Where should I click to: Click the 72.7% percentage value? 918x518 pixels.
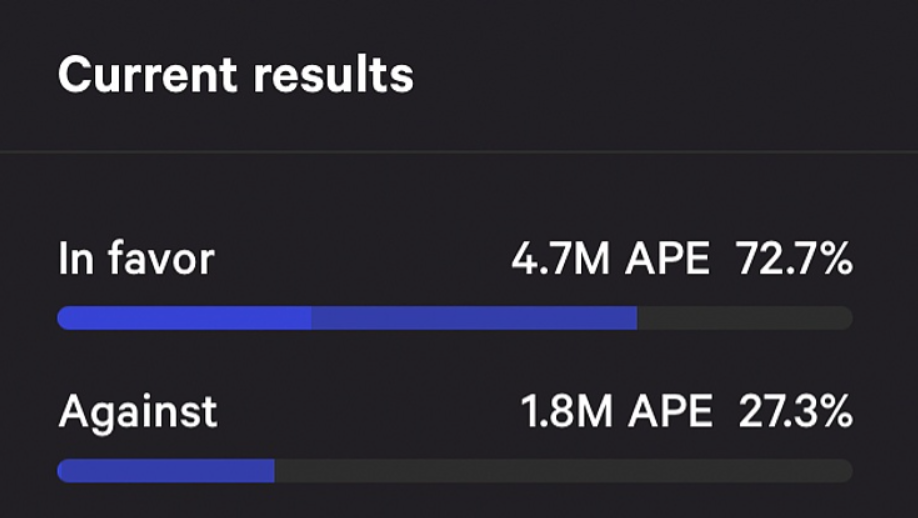click(x=794, y=260)
